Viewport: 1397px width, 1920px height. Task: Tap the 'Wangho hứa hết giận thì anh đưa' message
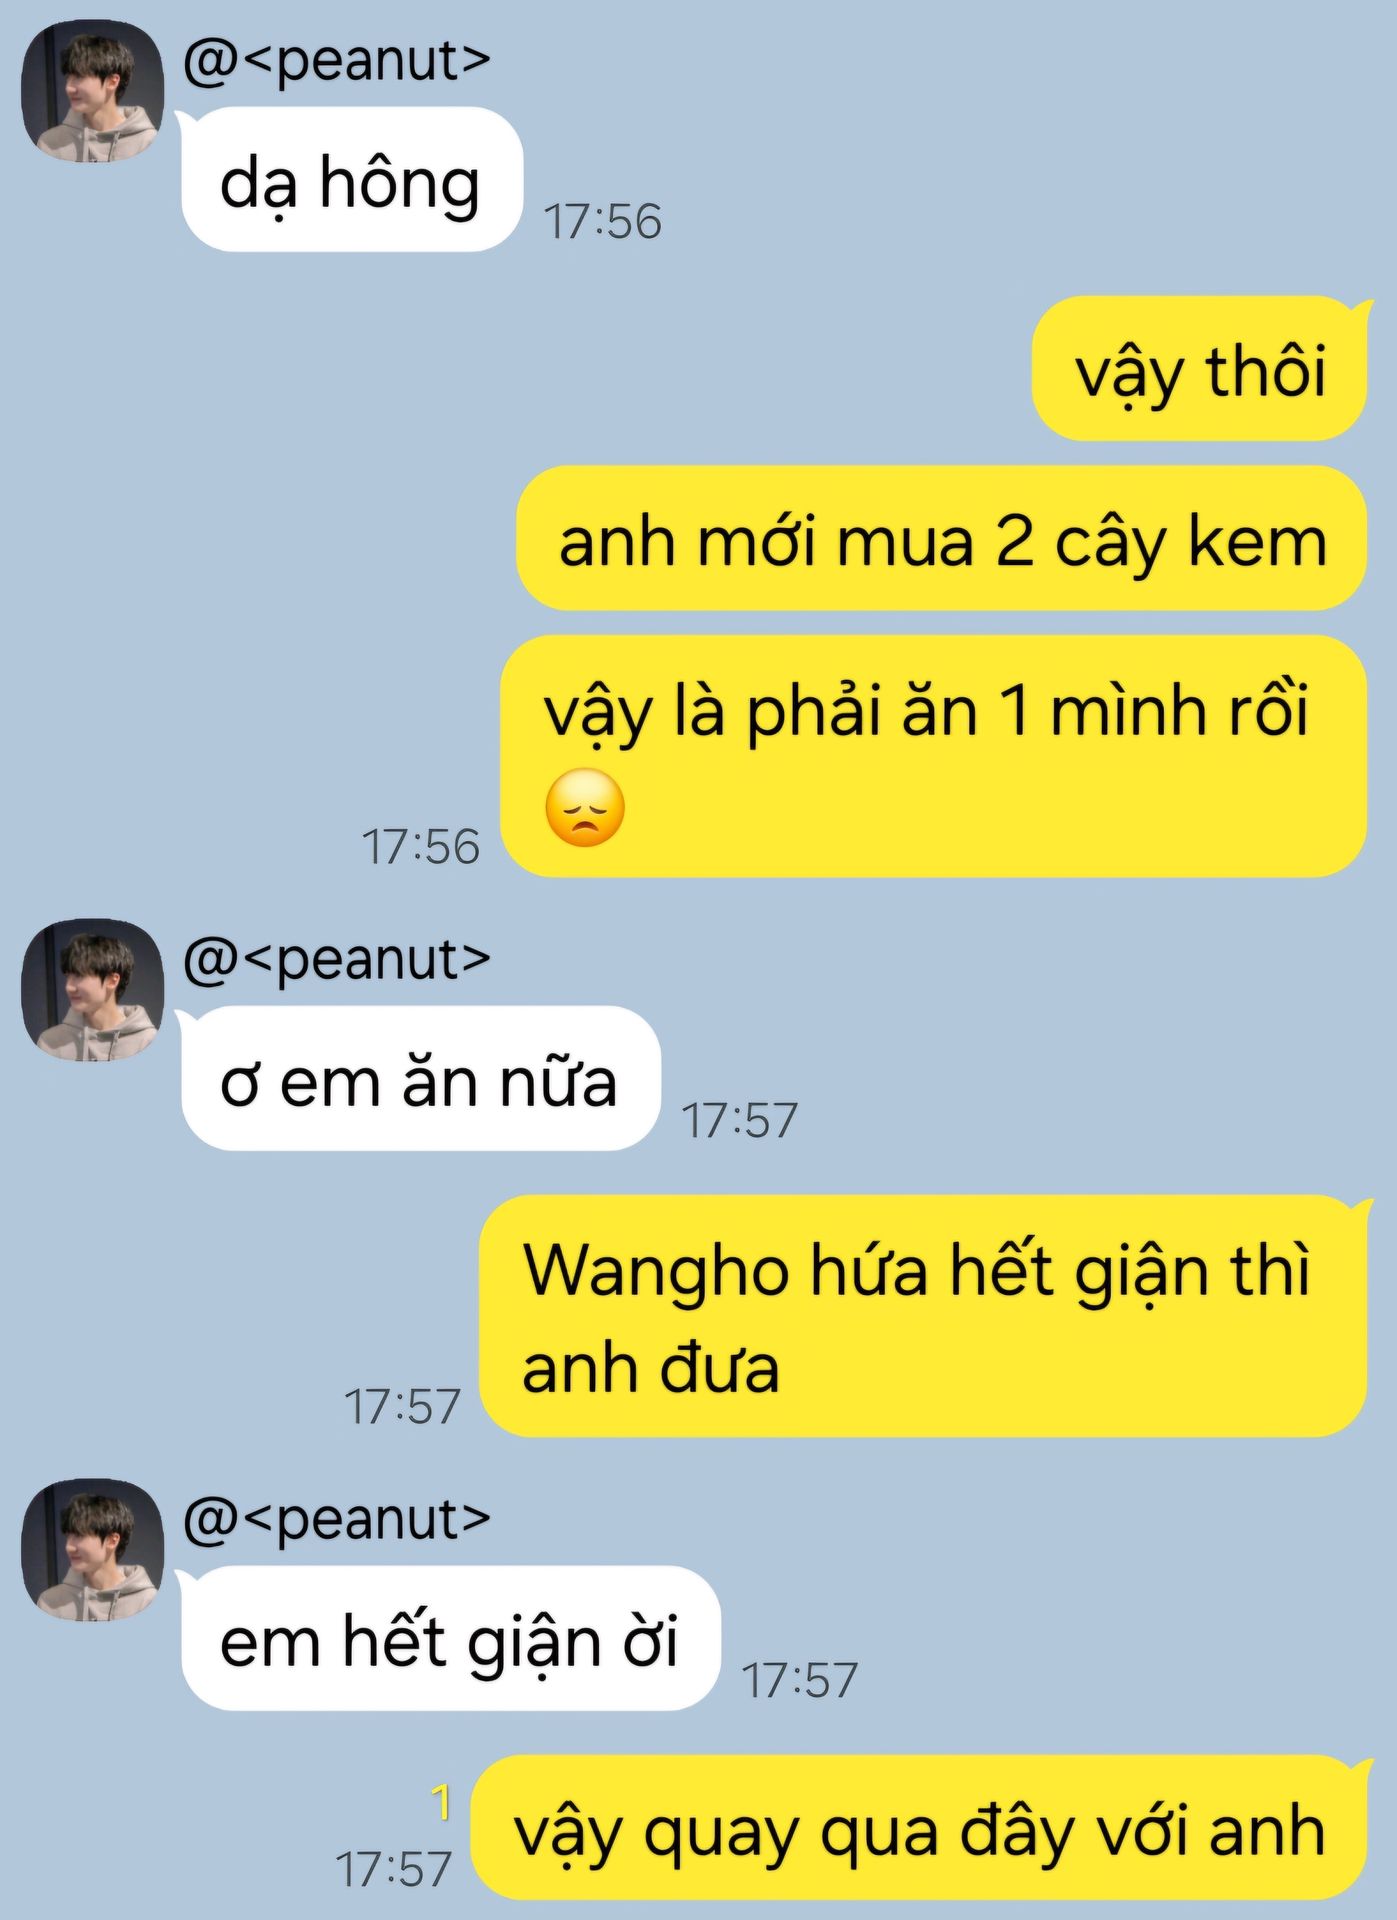(x=923, y=1317)
